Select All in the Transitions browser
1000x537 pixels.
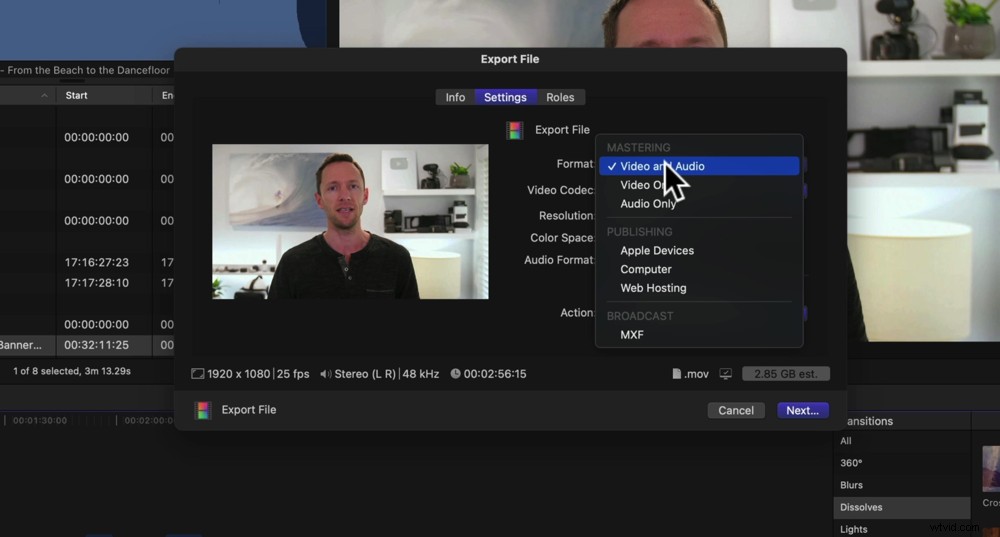846,441
